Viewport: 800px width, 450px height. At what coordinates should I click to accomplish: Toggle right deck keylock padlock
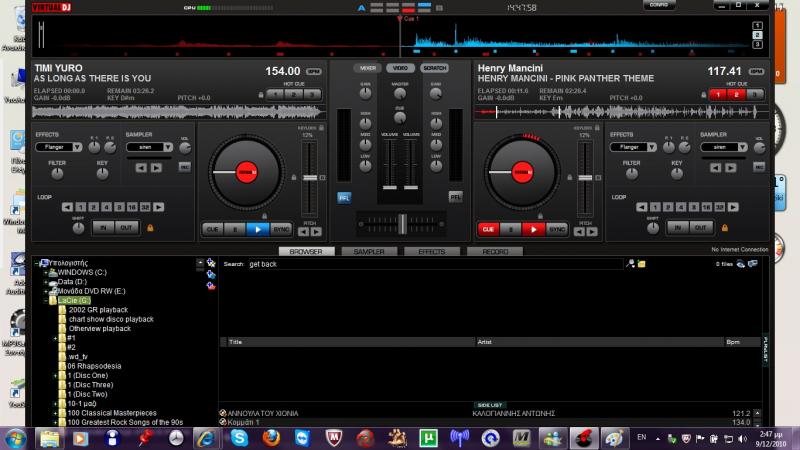click(597, 128)
